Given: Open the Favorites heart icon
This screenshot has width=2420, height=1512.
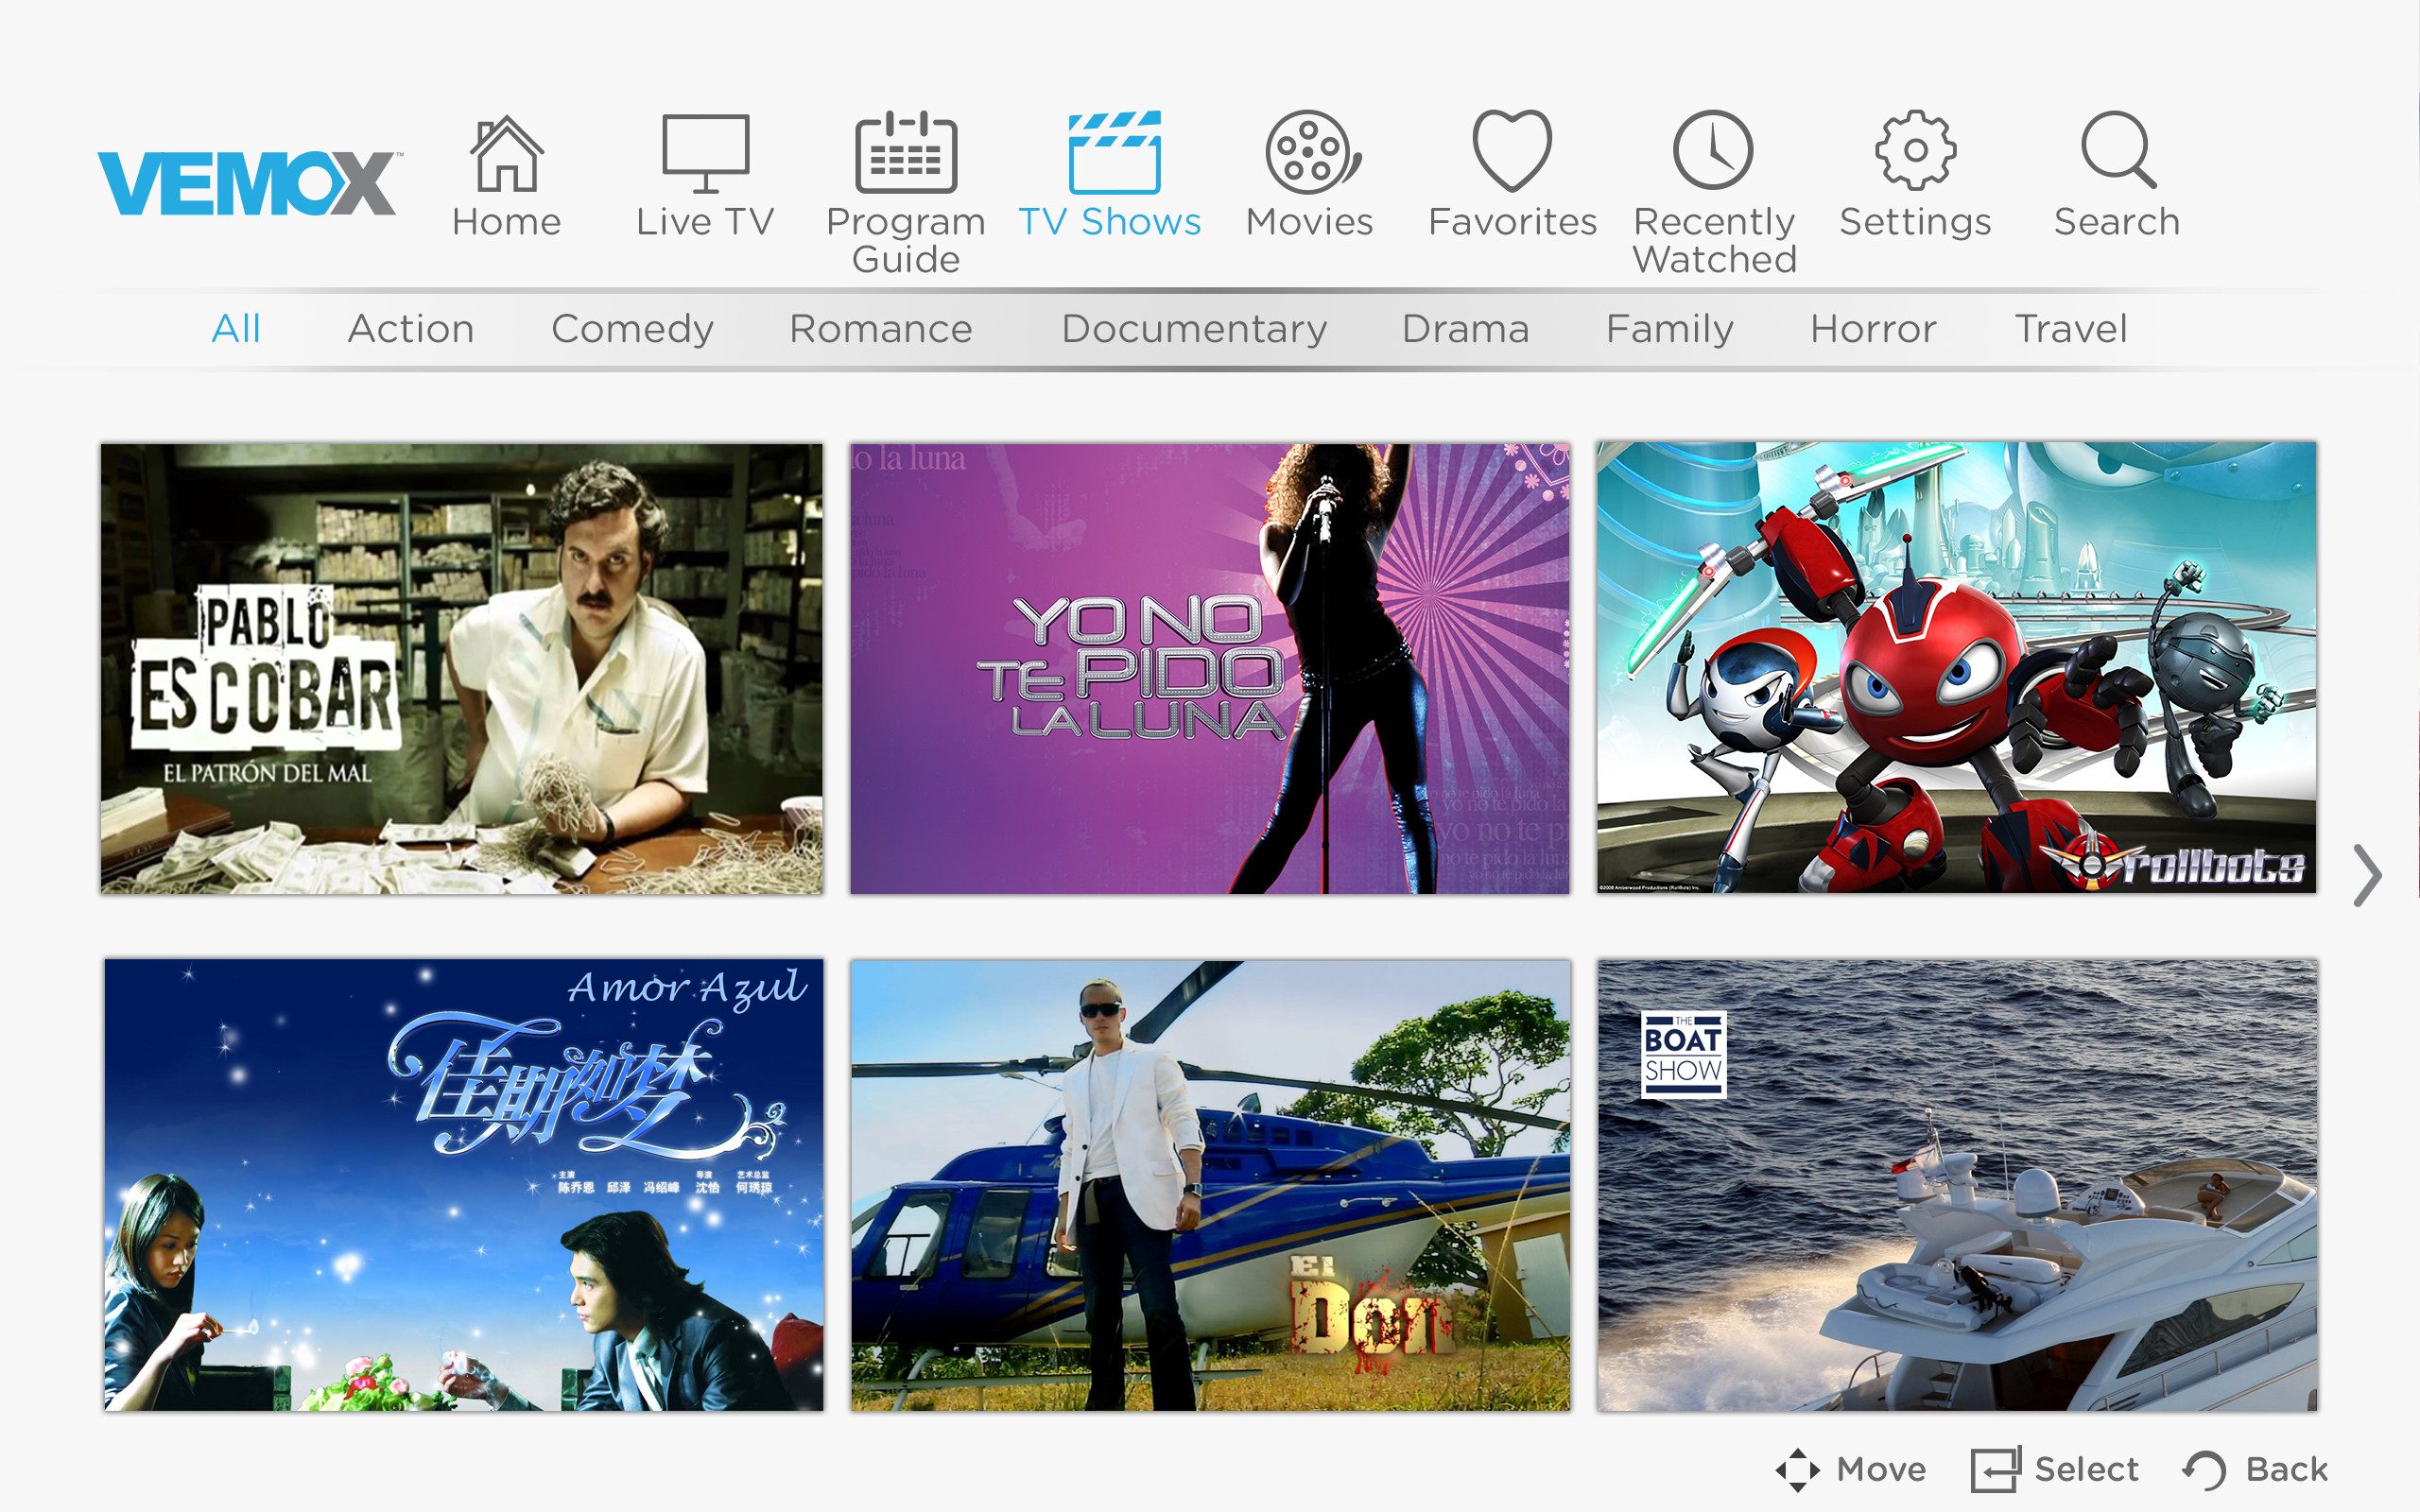Looking at the screenshot, I should pyautogui.click(x=1512, y=151).
